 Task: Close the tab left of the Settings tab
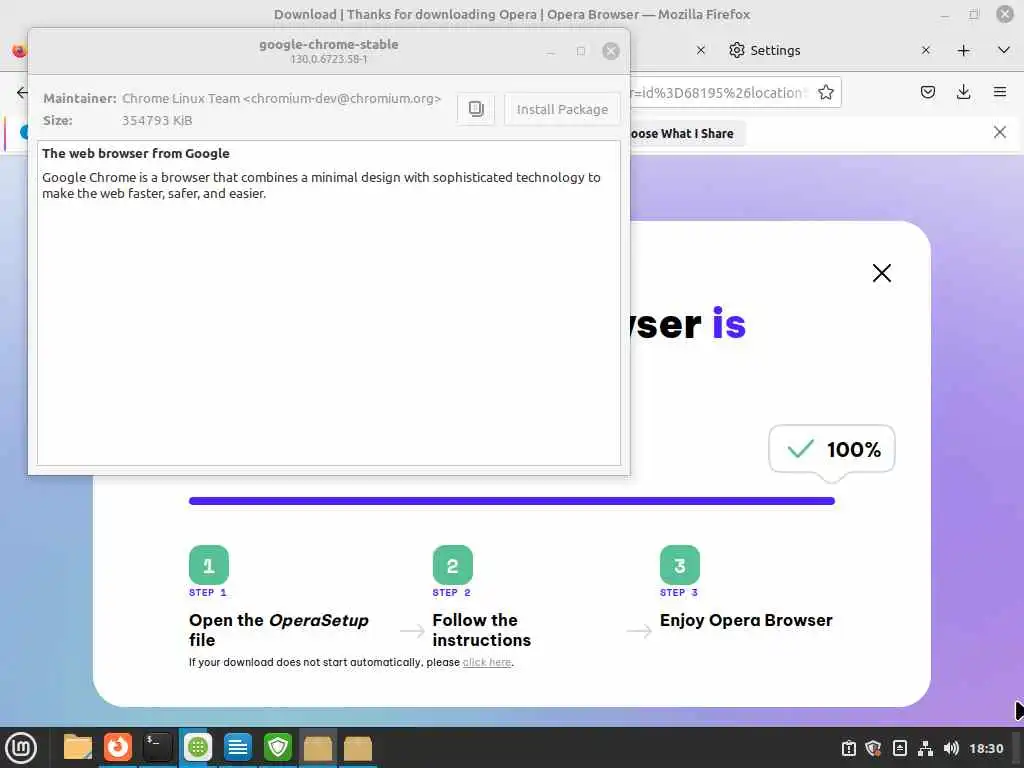coord(701,50)
